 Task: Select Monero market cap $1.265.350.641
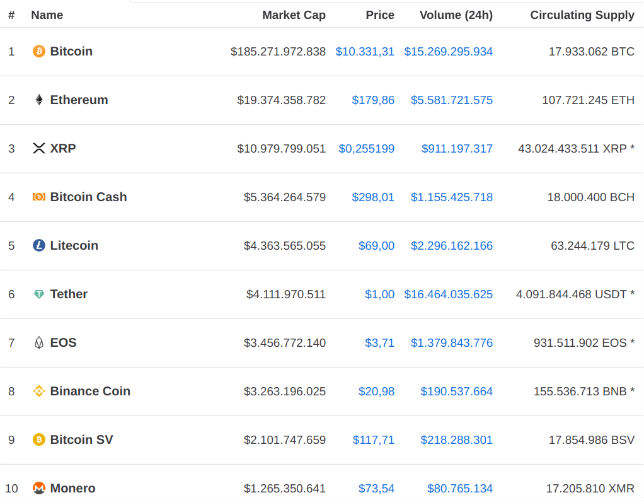[x=285, y=488]
